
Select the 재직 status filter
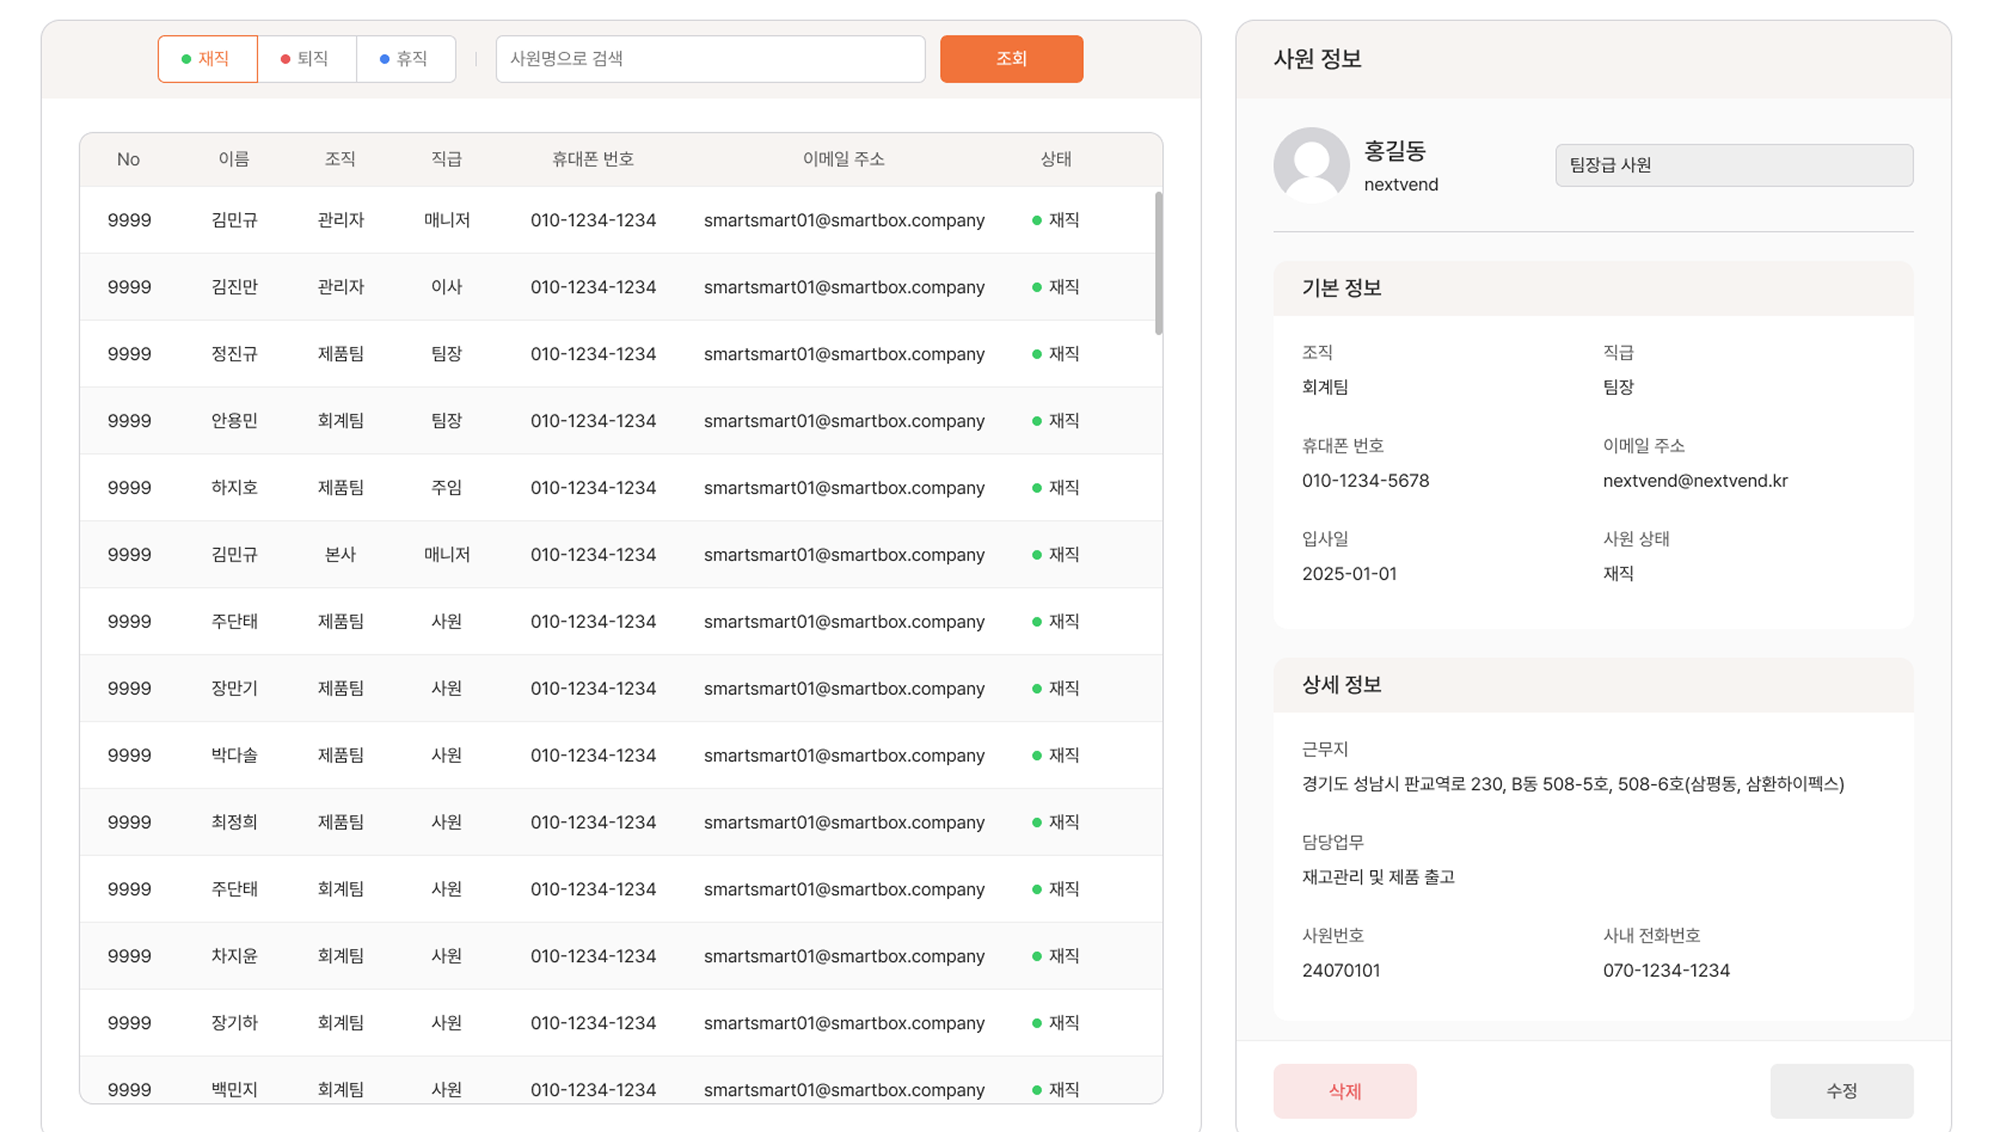point(207,58)
